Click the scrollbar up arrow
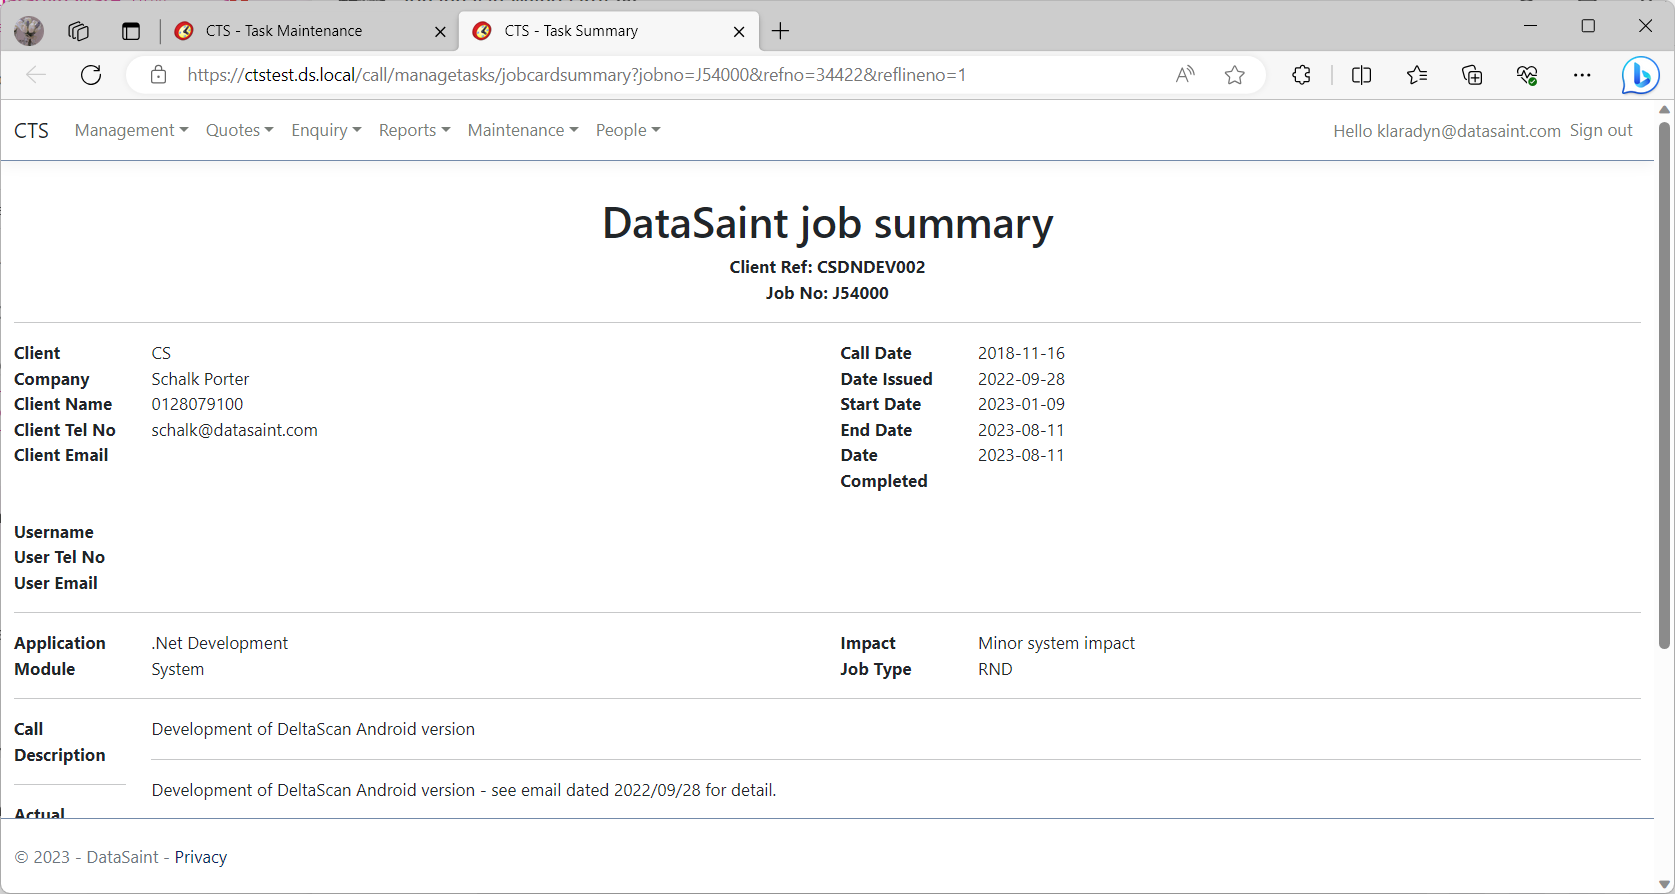Viewport: 1675px width, 894px height. (x=1665, y=109)
